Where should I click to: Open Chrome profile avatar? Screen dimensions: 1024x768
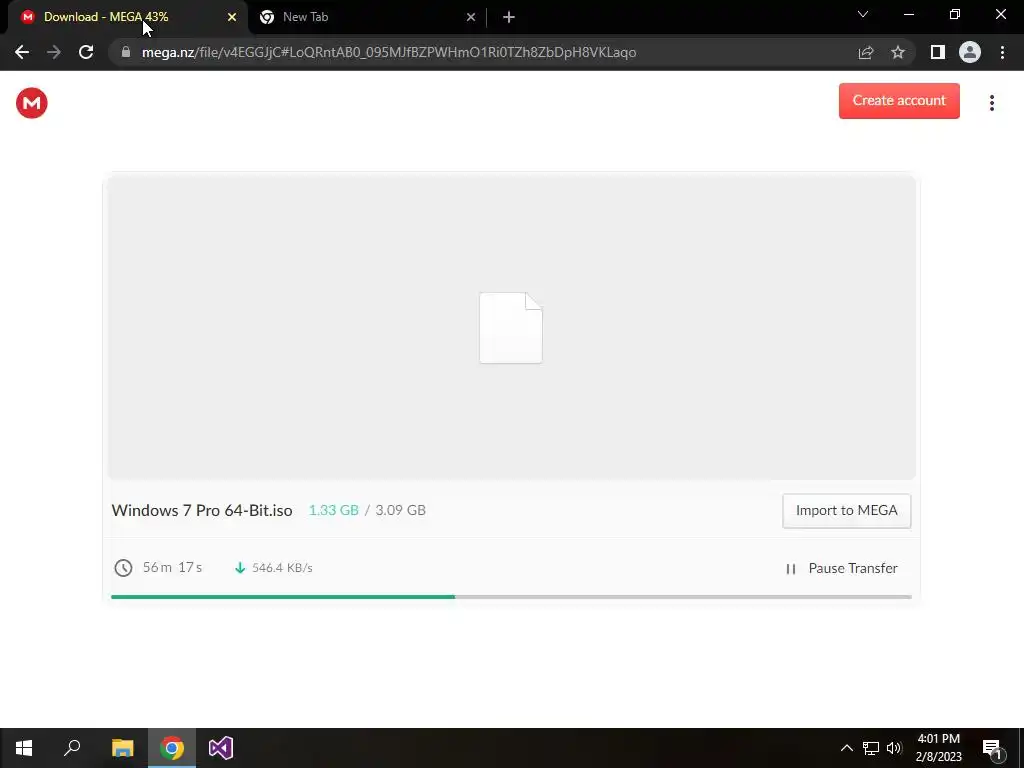click(x=970, y=52)
